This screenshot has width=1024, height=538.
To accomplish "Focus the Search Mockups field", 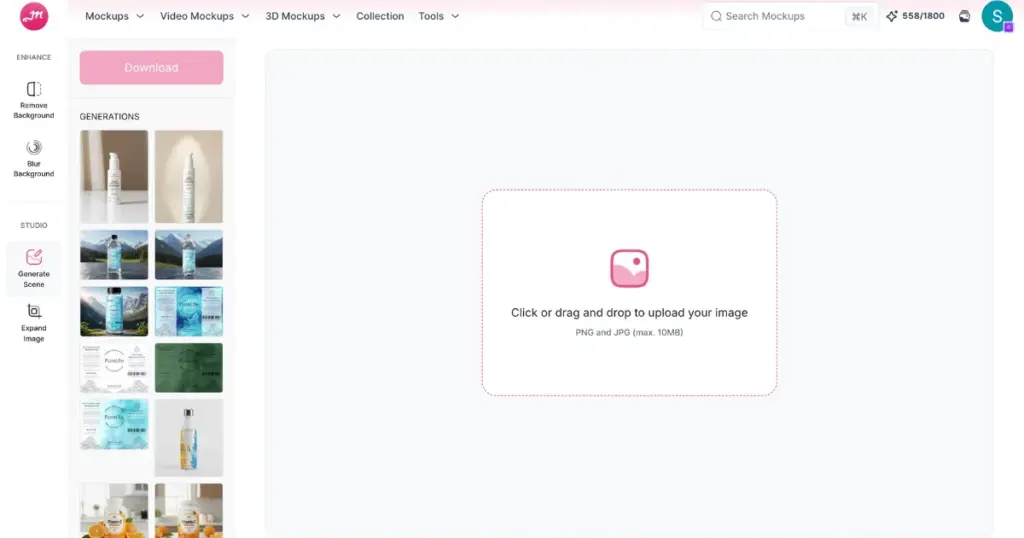I will [x=790, y=16].
